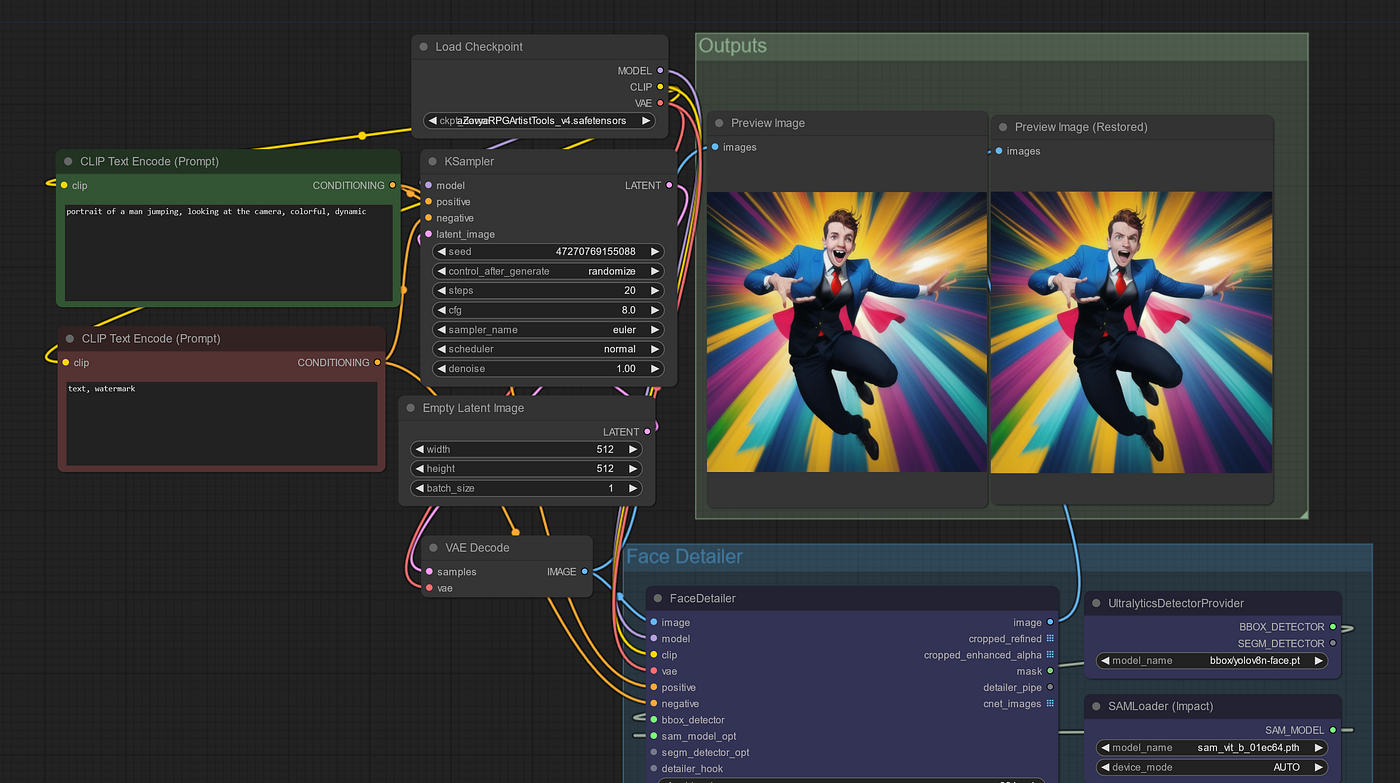Image resolution: width=1400 pixels, height=783 pixels.
Task: Click the SEGM_DETECTOR output socket
Action: pos(1333,643)
